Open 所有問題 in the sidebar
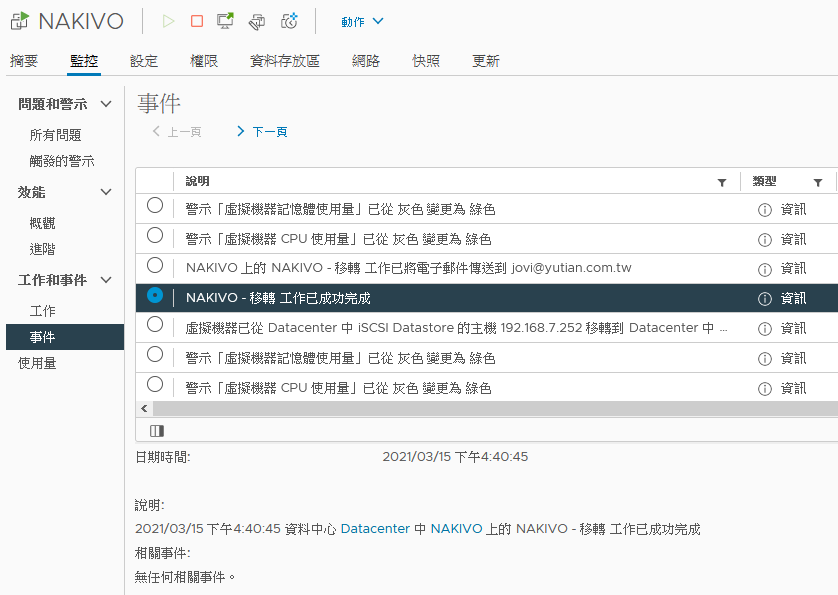 click(x=55, y=135)
